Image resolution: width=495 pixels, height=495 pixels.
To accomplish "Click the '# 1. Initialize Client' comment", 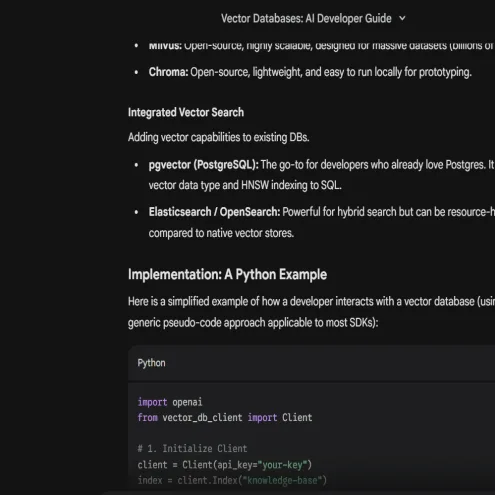I will click(x=192, y=449).
